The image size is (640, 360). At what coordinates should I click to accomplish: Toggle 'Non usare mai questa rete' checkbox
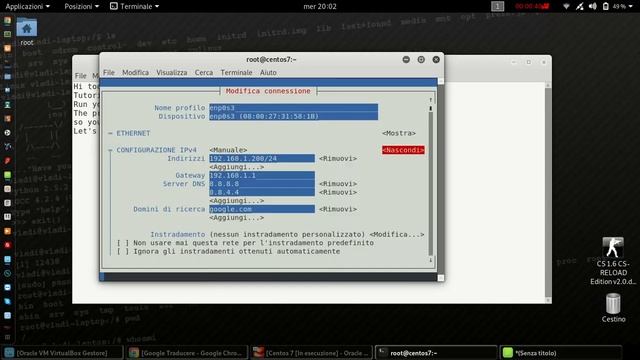point(123,243)
